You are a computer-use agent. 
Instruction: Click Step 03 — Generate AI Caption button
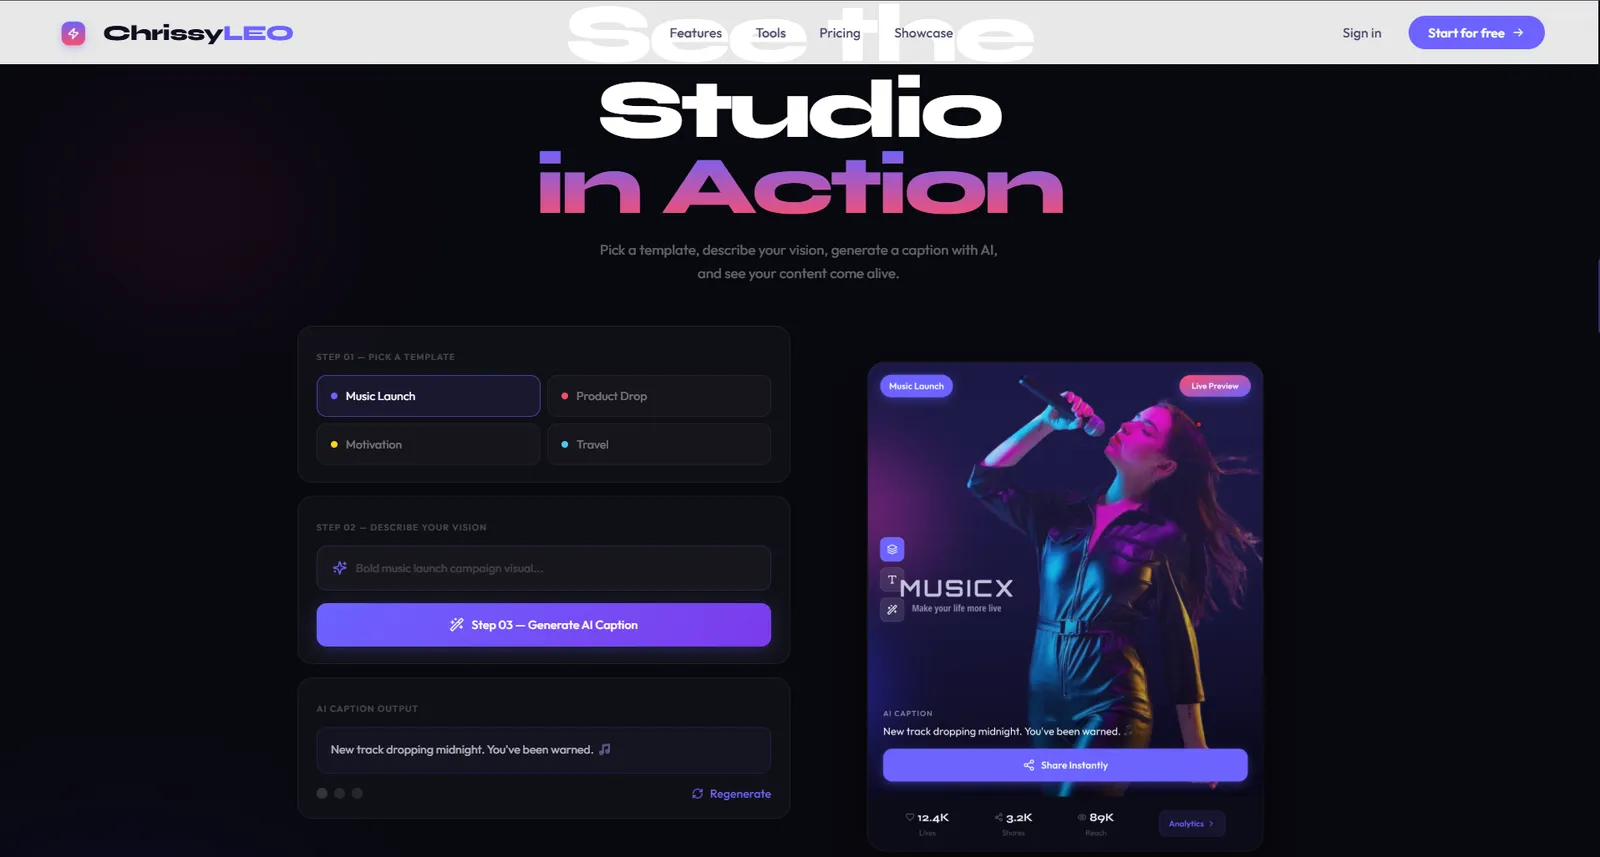click(544, 625)
